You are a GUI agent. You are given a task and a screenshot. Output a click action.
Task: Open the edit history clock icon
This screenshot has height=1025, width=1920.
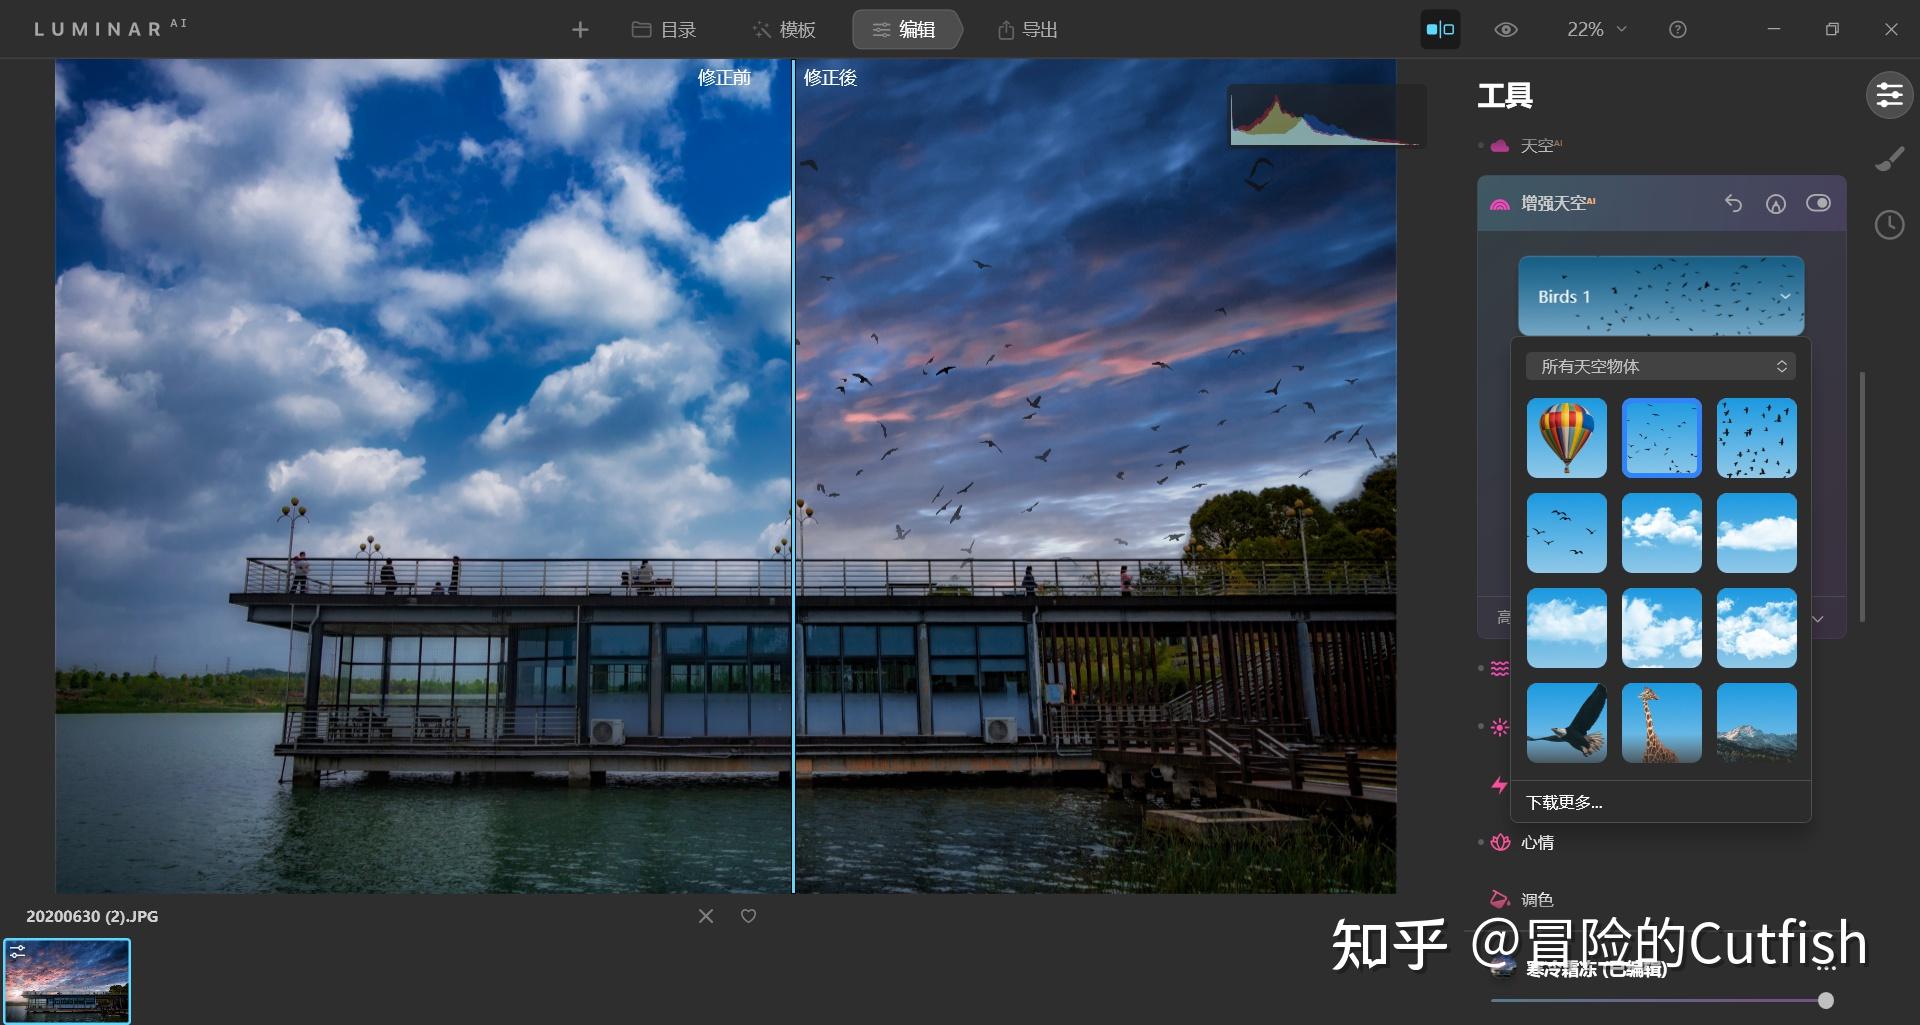click(1889, 225)
